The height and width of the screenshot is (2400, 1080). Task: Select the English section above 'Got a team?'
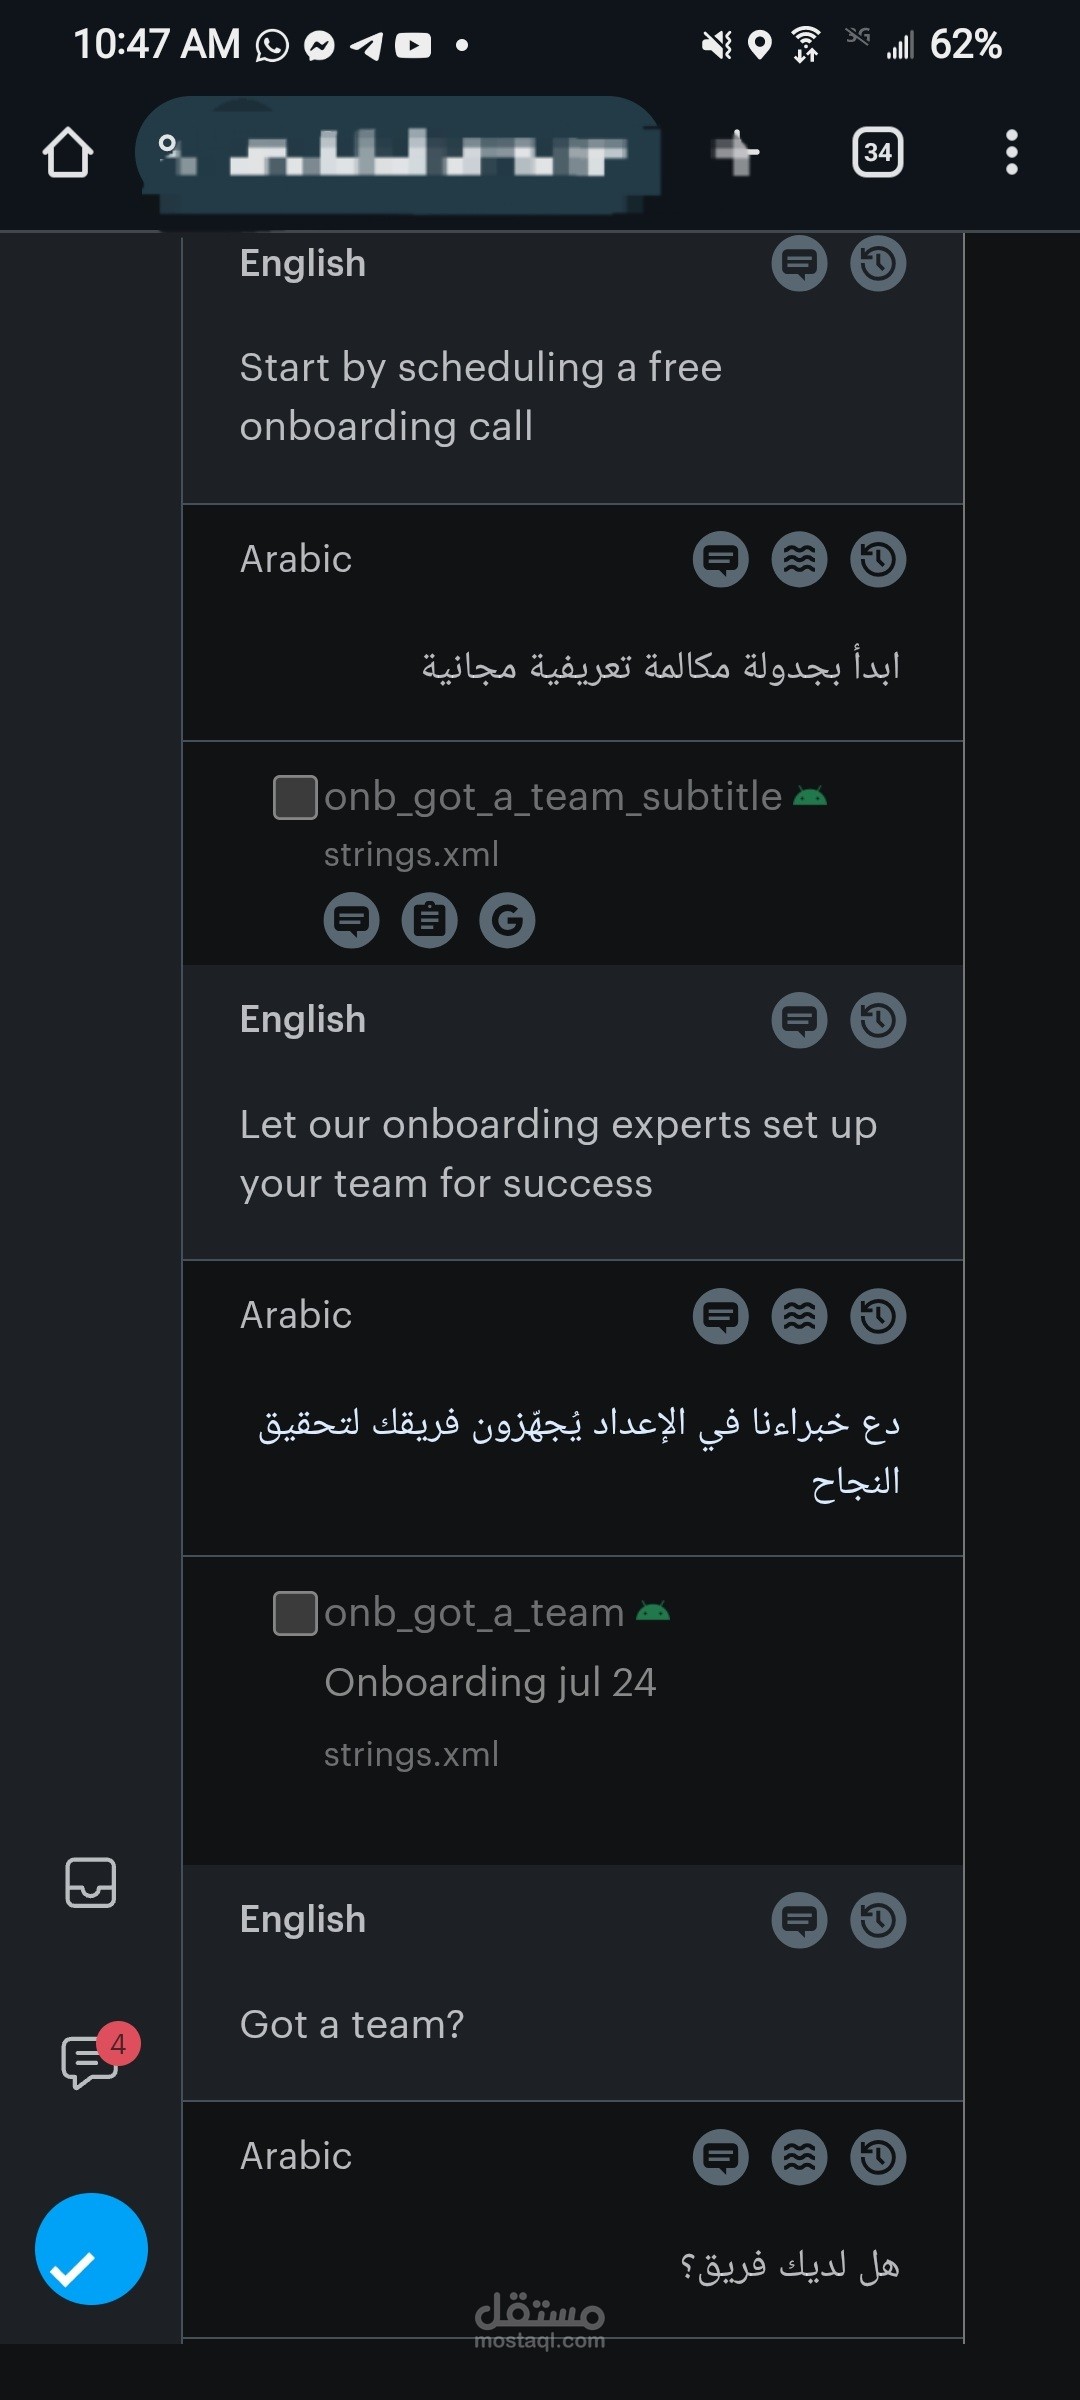pyautogui.click(x=302, y=1919)
